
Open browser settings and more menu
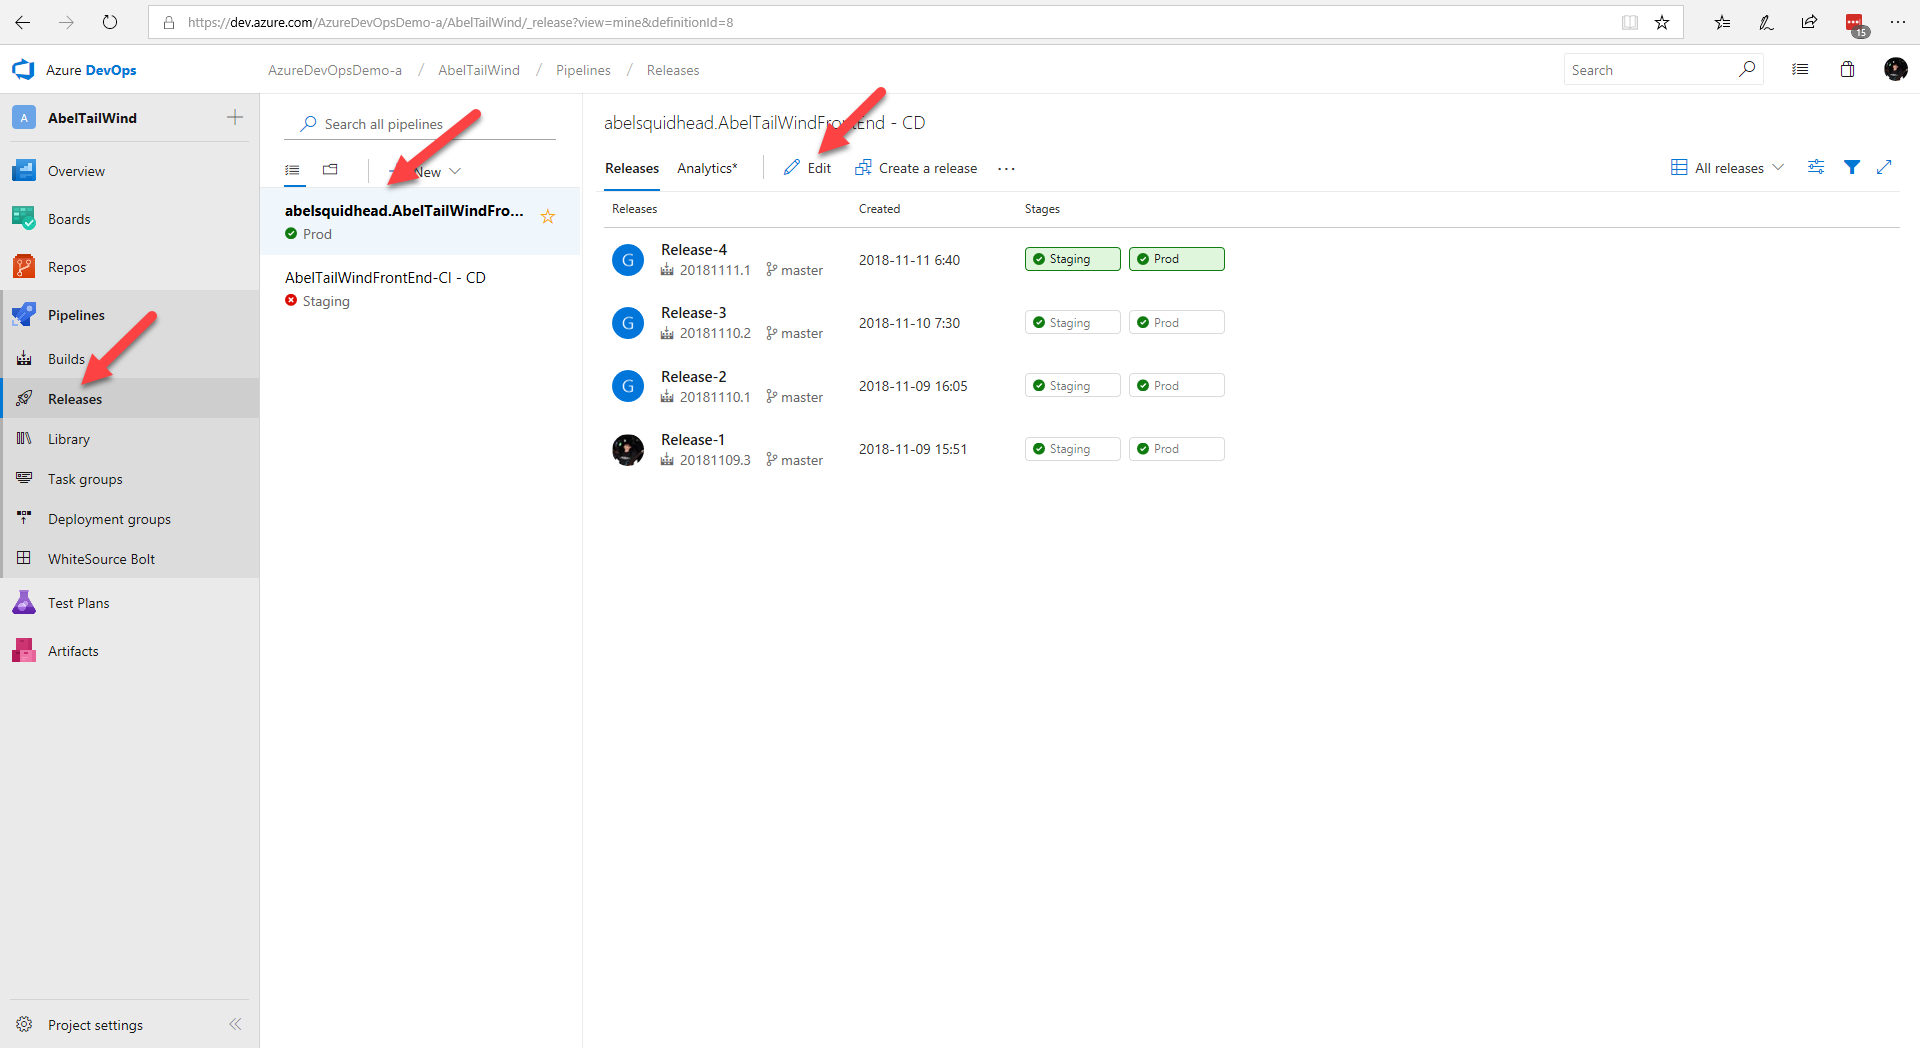(x=1898, y=22)
